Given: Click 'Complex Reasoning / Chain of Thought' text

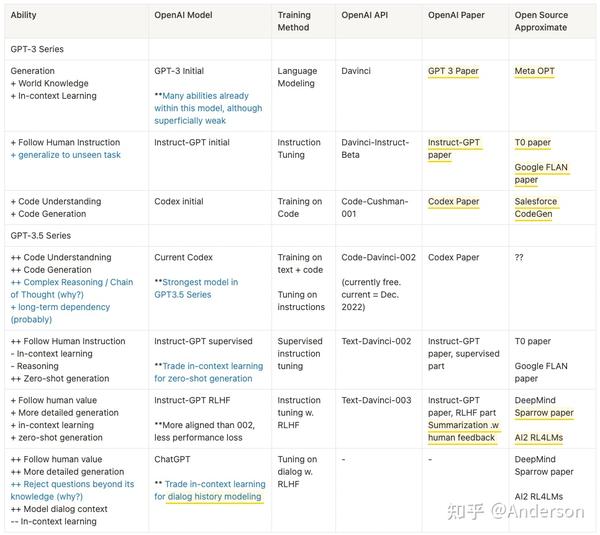Looking at the screenshot, I should (72, 288).
